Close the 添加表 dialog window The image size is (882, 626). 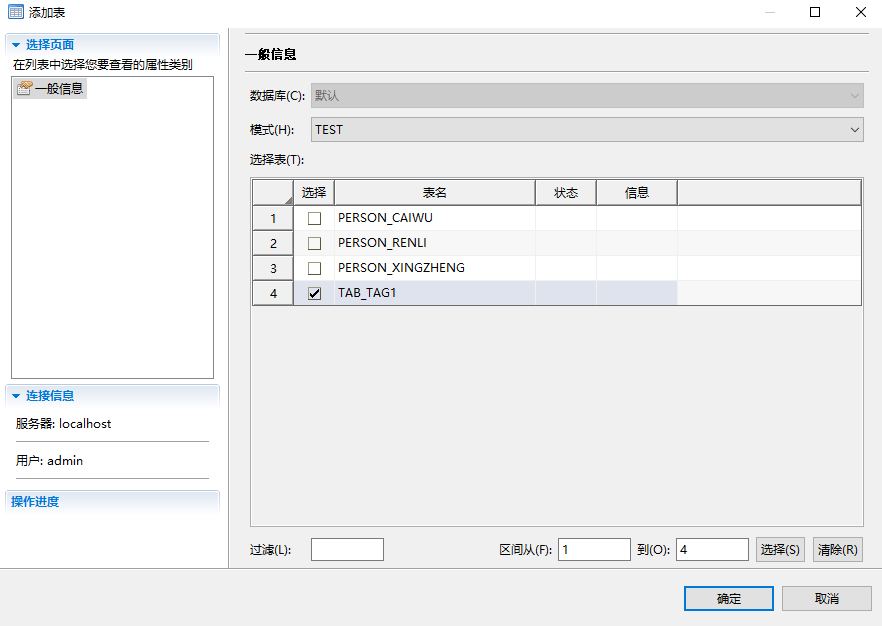(x=861, y=12)
